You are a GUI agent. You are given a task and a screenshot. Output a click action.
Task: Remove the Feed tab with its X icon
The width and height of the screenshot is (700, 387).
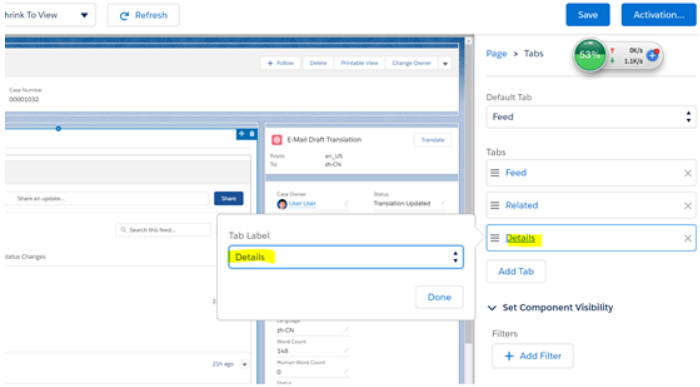coord(688,173)
